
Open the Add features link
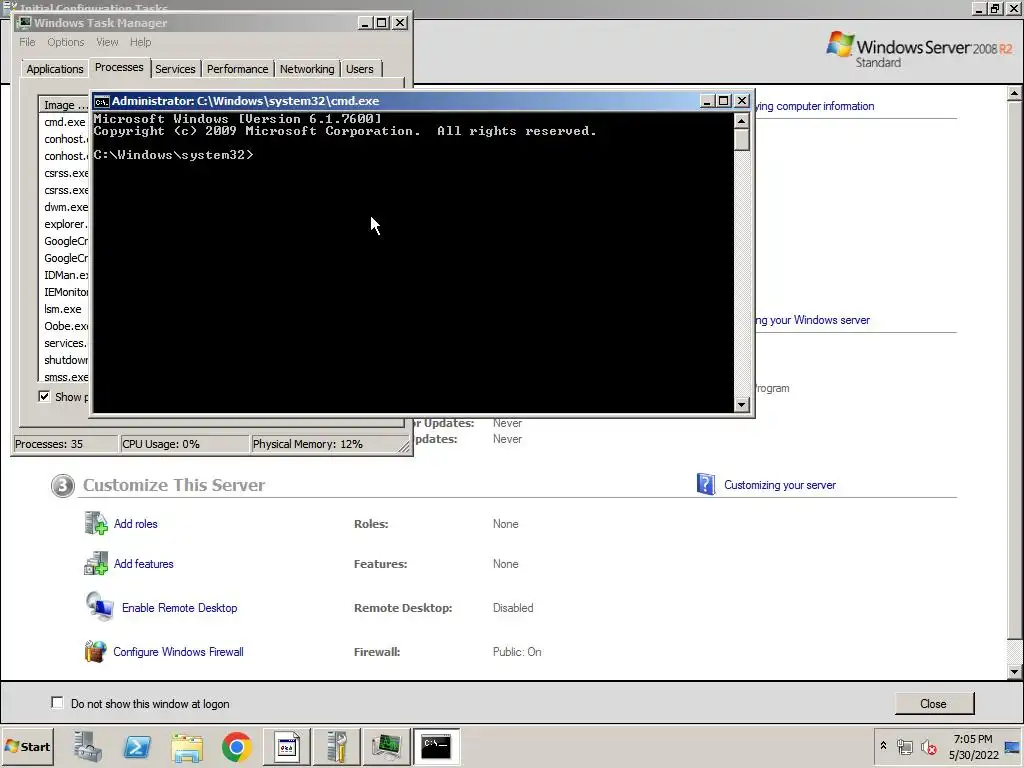pyautogui.click(x=144, y=564)
